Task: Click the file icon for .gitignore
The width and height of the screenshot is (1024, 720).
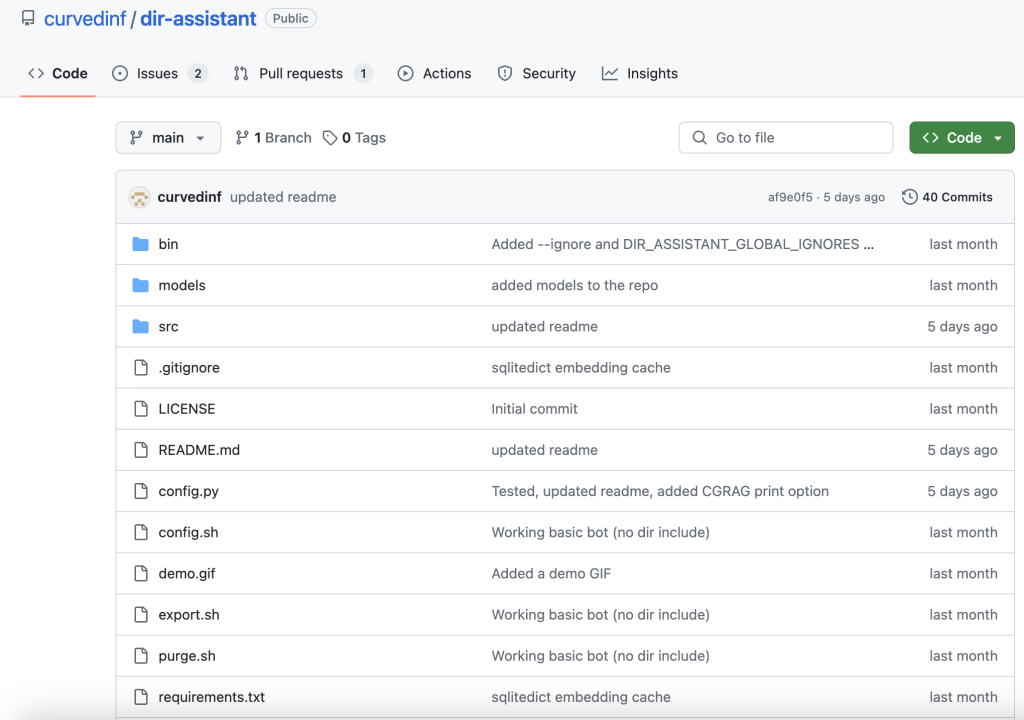Action: point(140,368)
